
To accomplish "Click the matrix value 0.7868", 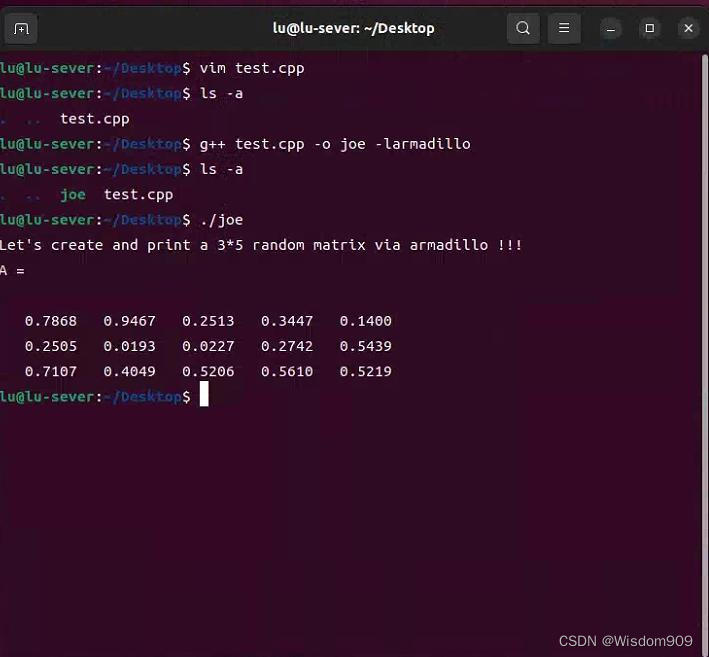I will (51, 321).
